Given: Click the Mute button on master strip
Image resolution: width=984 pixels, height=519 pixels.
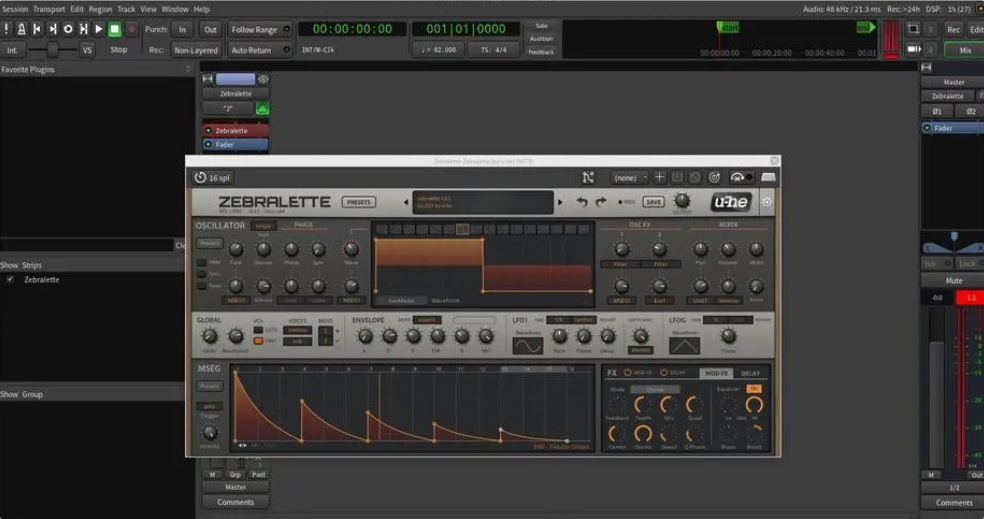Looking at the screenshot, I should pos(954,281).
